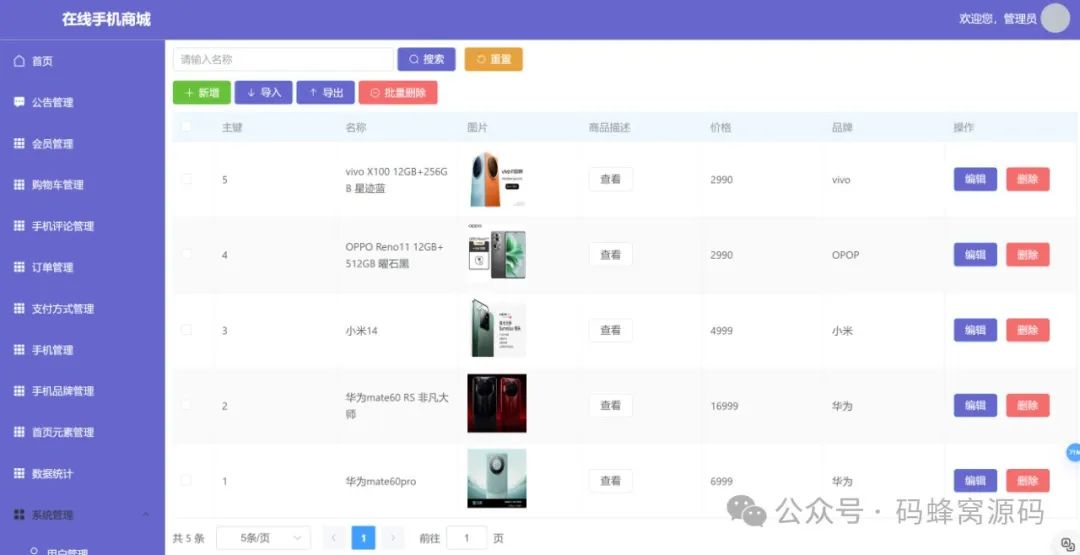Collapse the 系统管理 submenu arrow
1080x555 pixels.
pos(146,514)
